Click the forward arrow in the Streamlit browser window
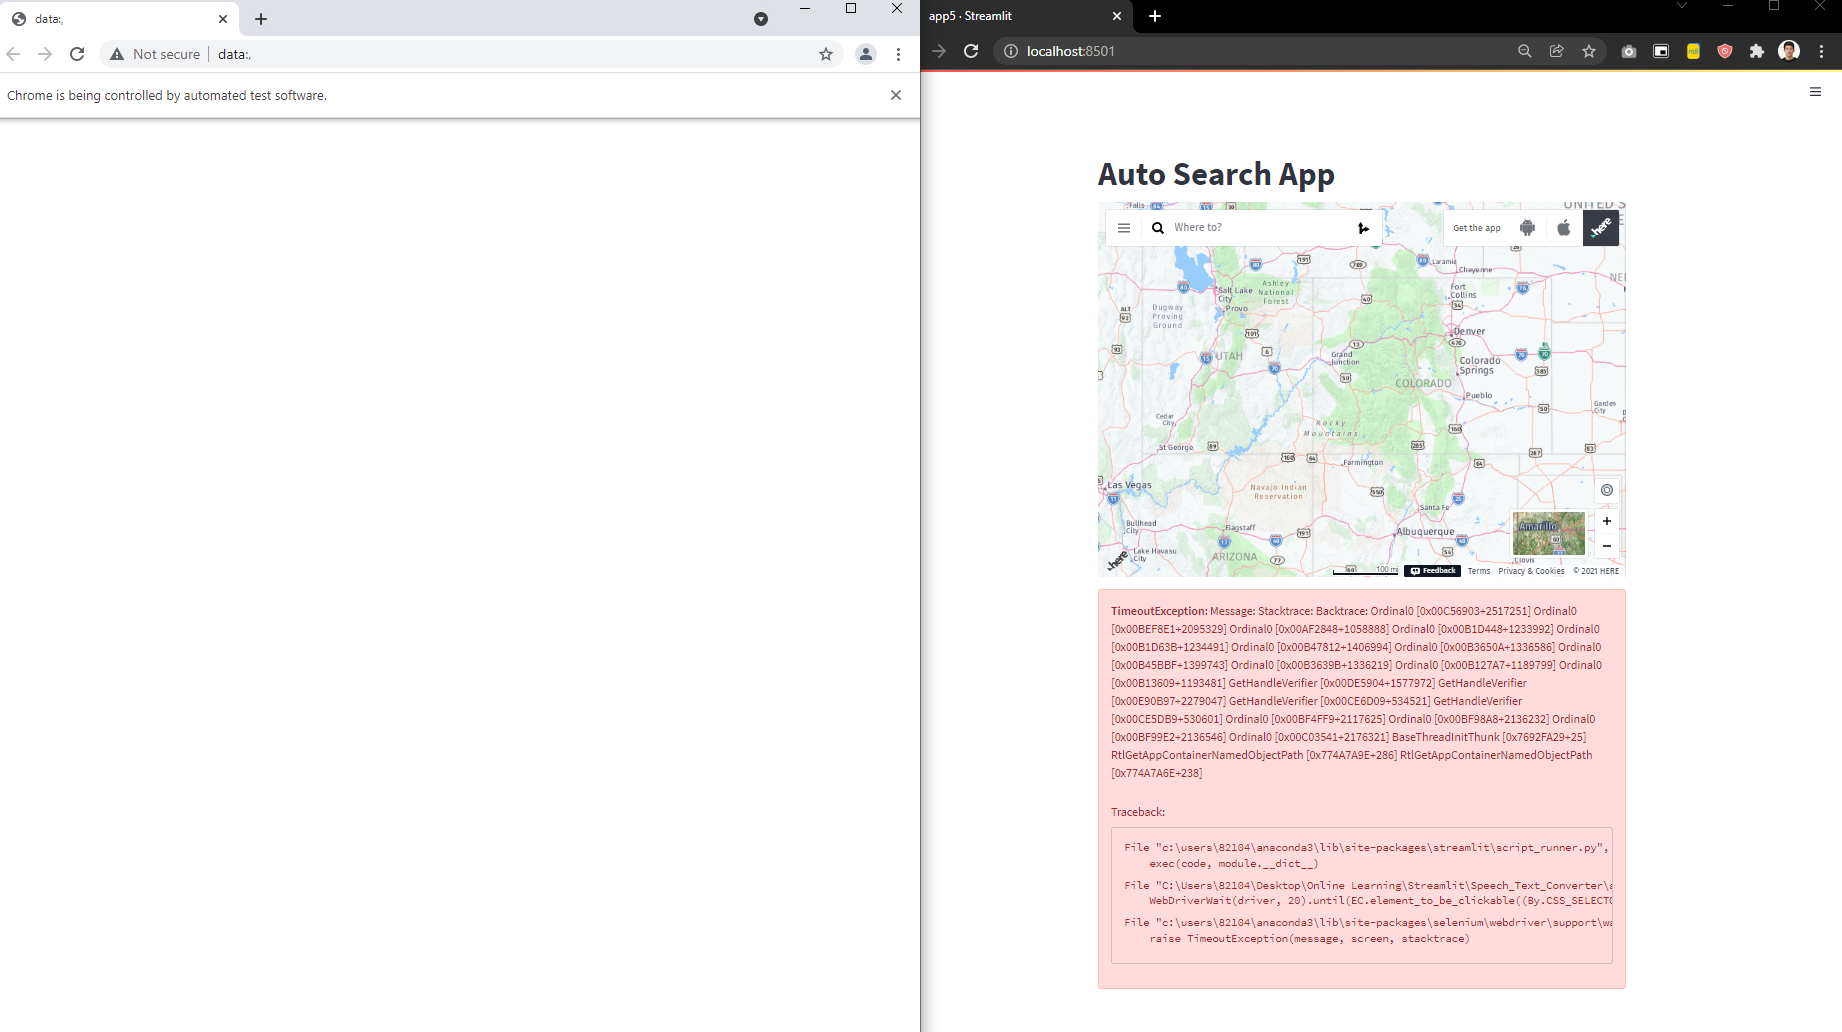This screenshot has height=1032, width=1842. 939,51
